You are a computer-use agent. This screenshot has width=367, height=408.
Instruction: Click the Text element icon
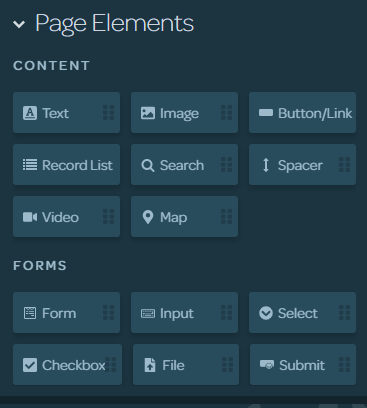(x=30, y=113)
